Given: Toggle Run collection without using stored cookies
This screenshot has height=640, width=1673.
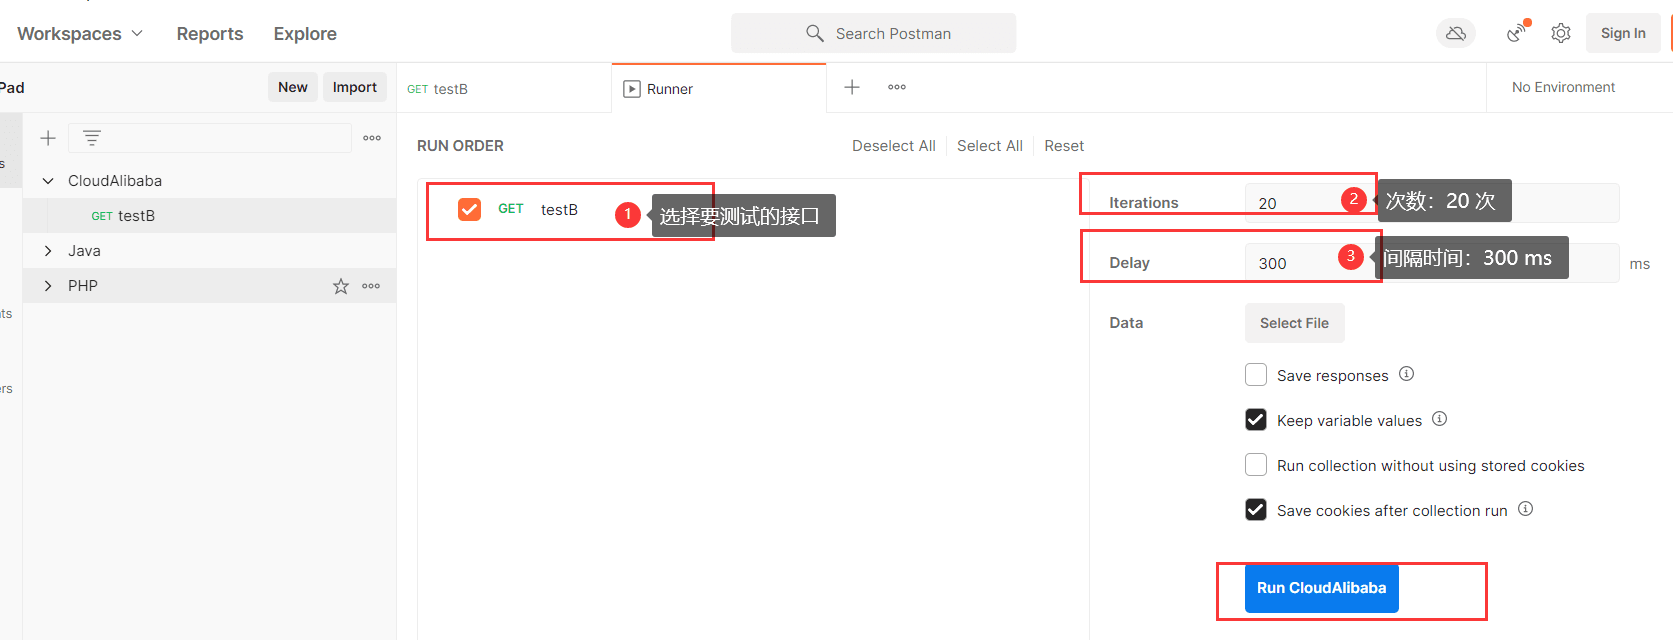Looking at the screenshot, I should click(x=1256, y=465).
